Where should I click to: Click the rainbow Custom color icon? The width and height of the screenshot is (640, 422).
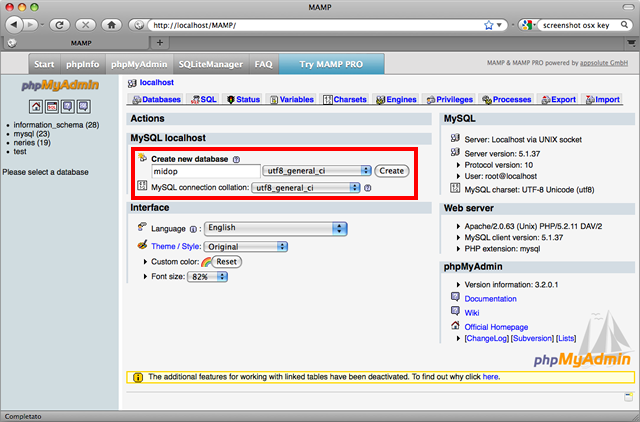tap(206, 262)
